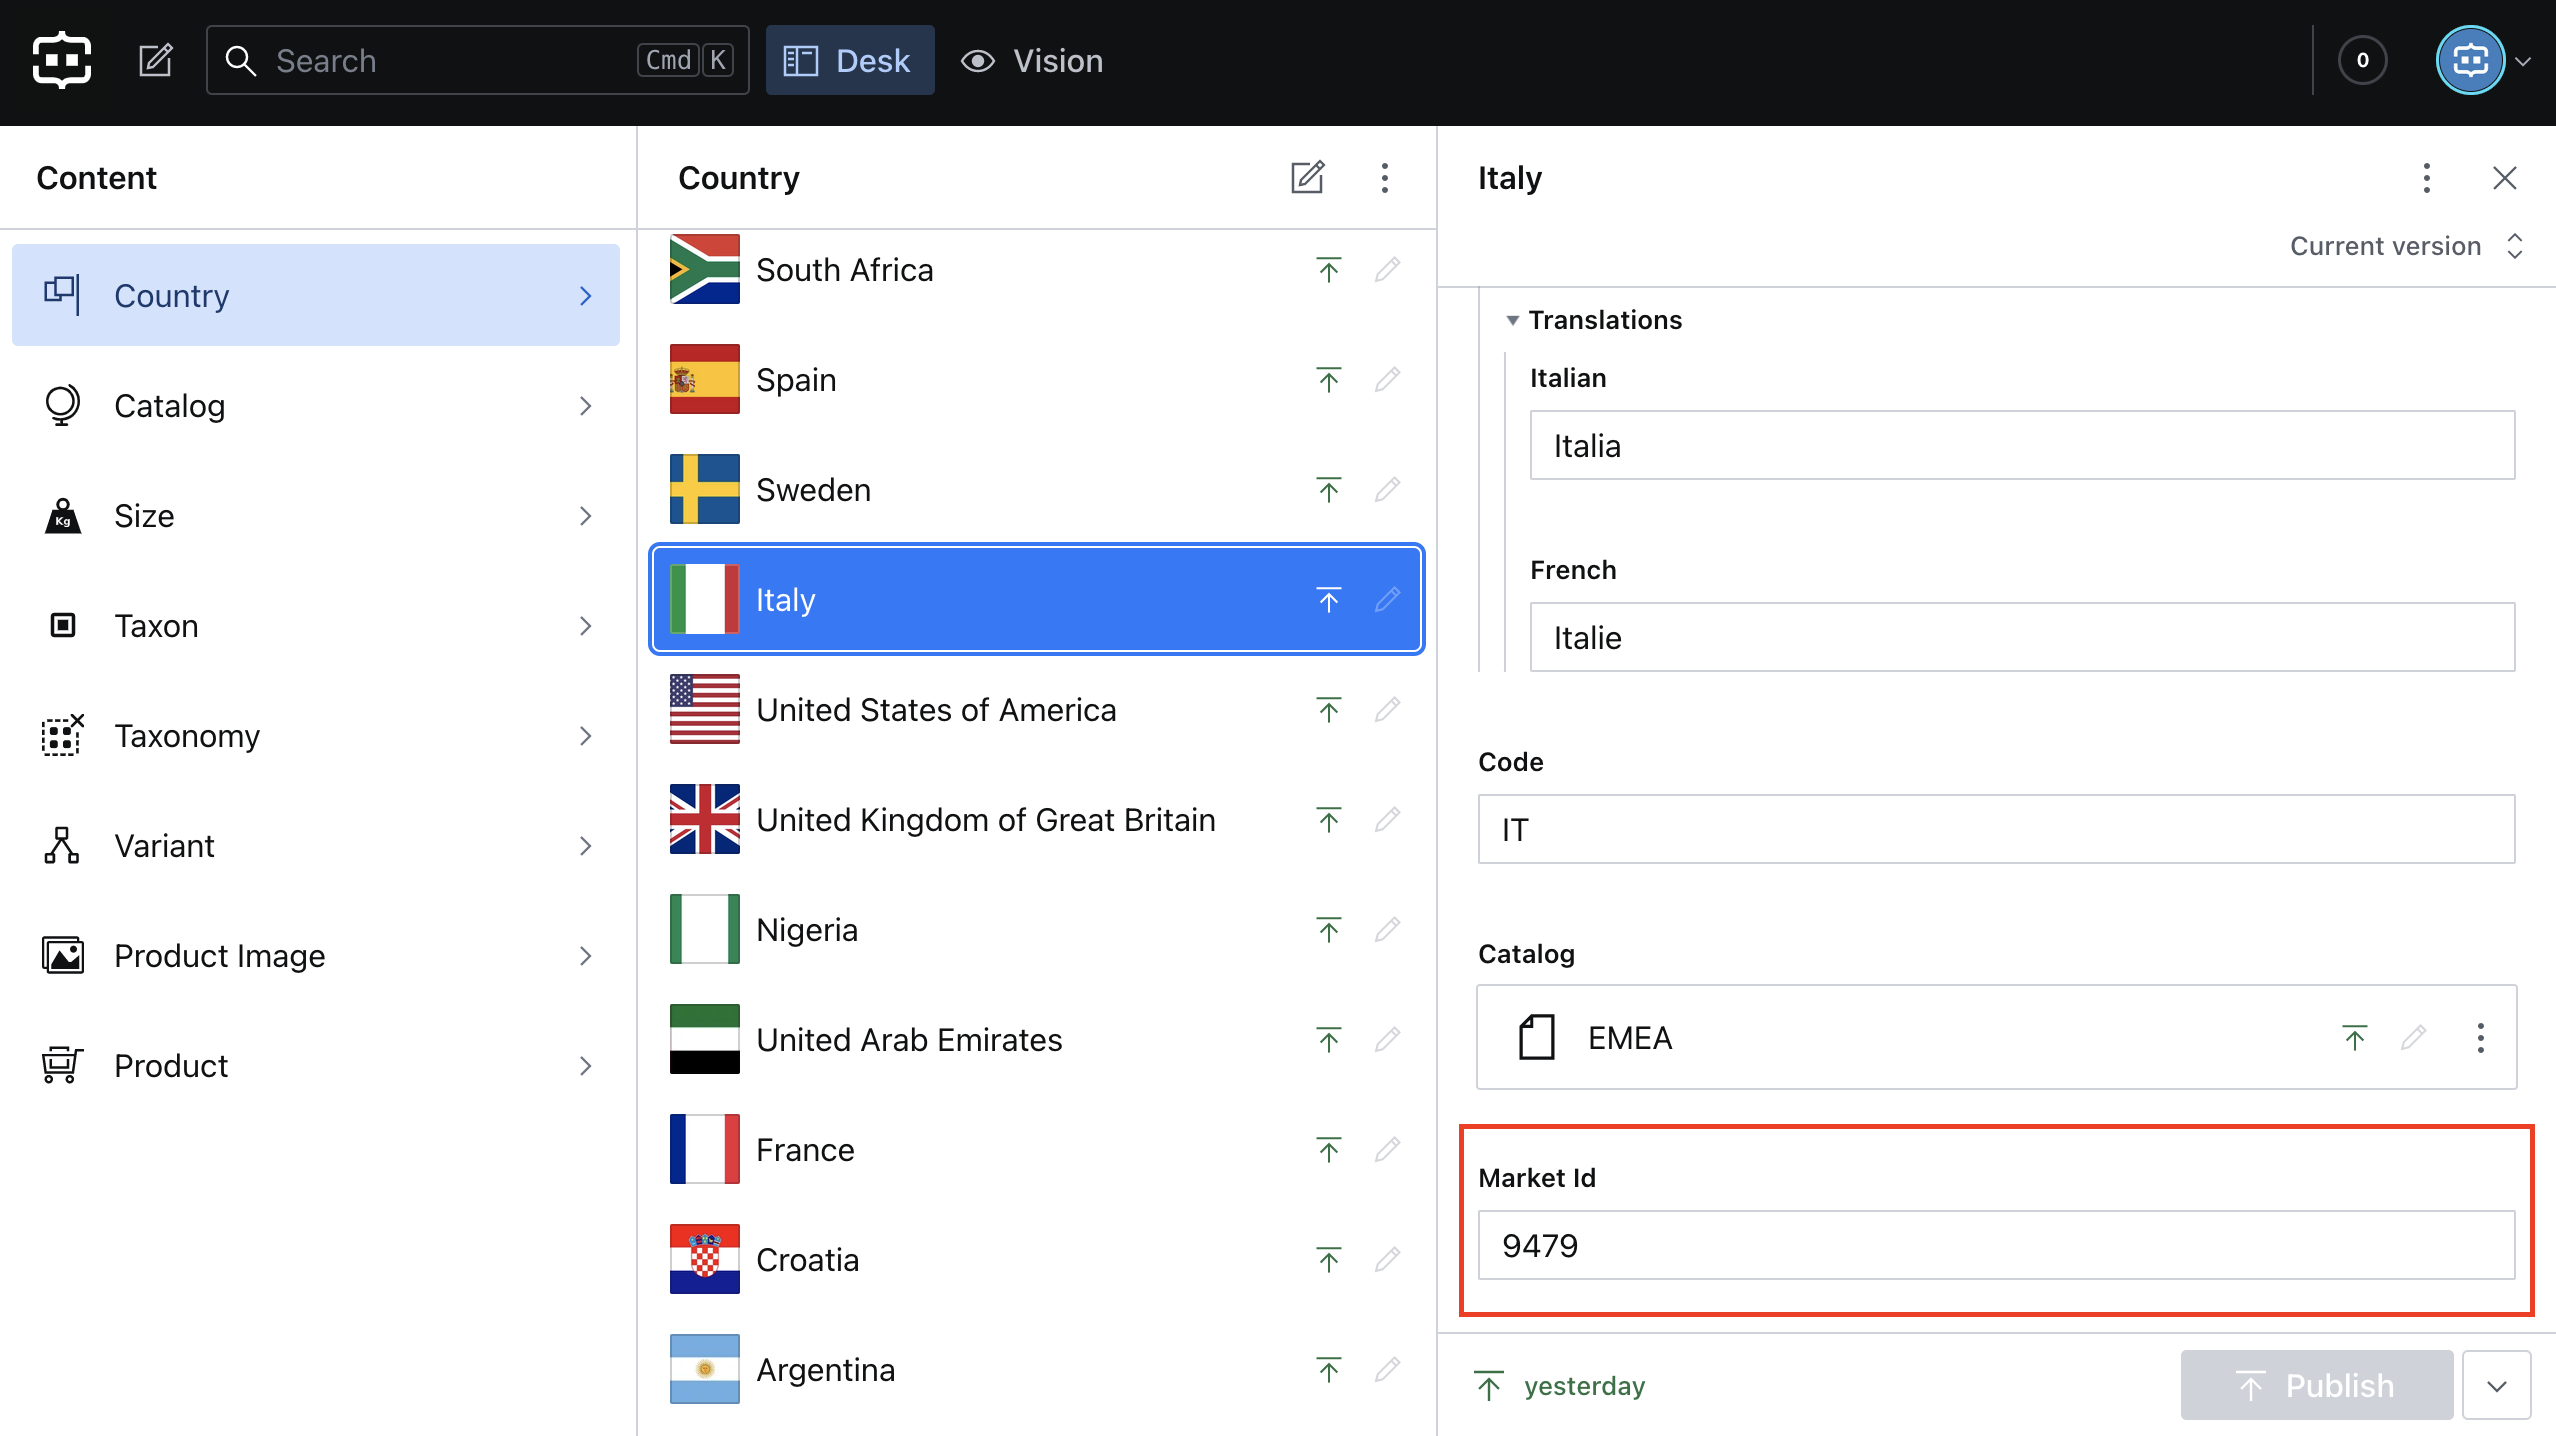Click the edit pencil icon for Nigeria
Image resolution: width=2556 pixels, height=1436 pixels.
[x=1387, y=927]
